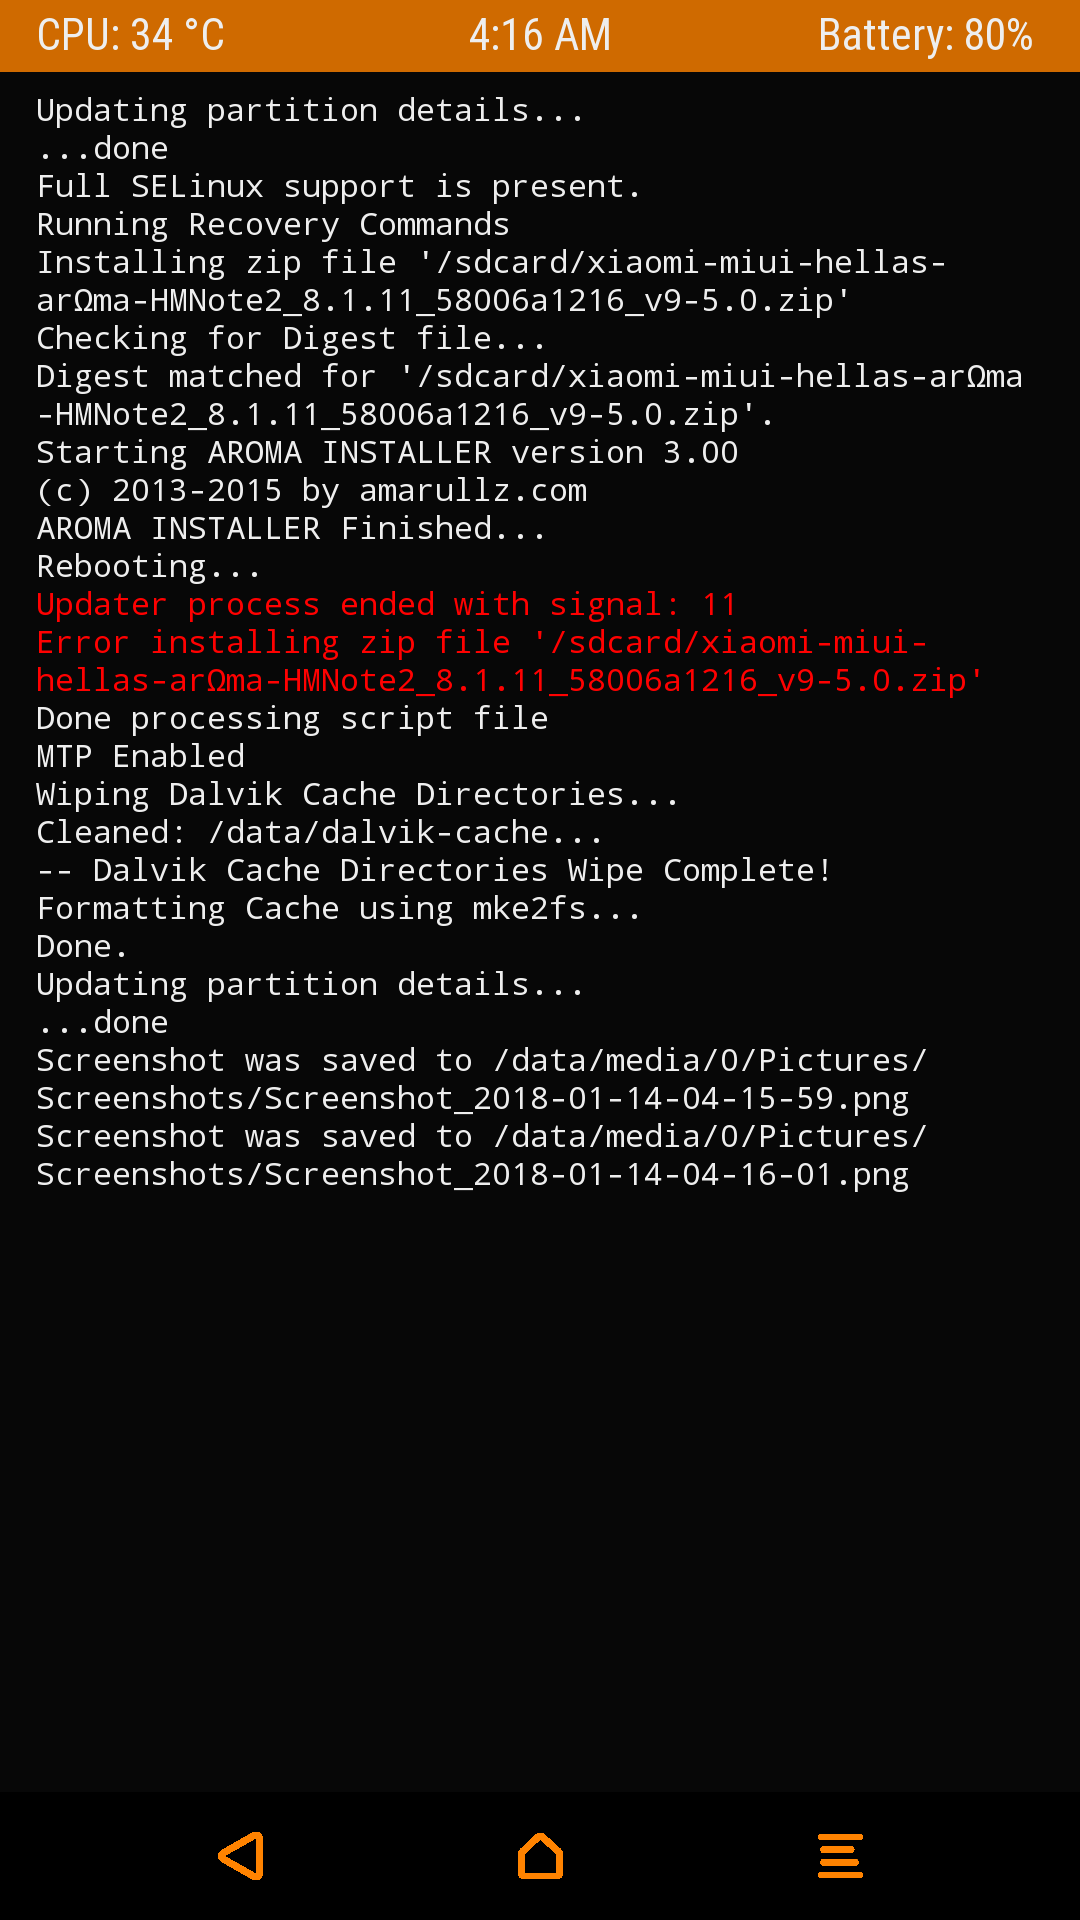Tap the orange back arrow icon

point(241,1856)
